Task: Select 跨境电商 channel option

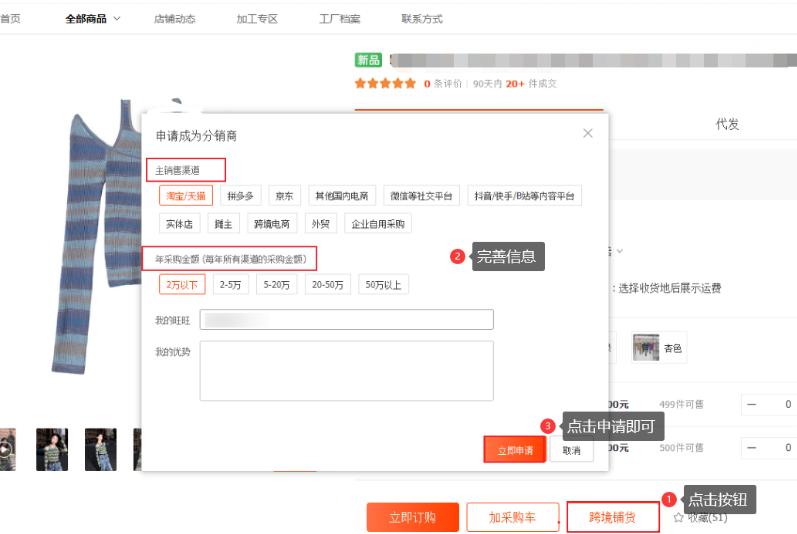Action: [272, 224]
